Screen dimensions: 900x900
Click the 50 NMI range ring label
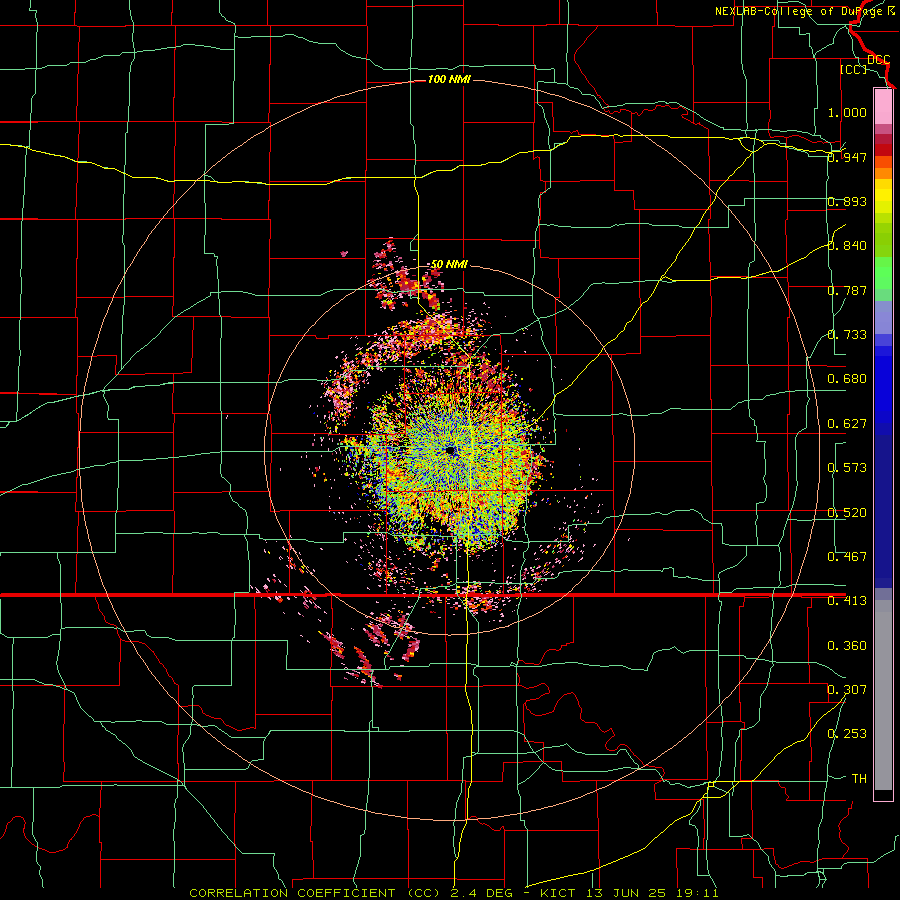[449, 264]
